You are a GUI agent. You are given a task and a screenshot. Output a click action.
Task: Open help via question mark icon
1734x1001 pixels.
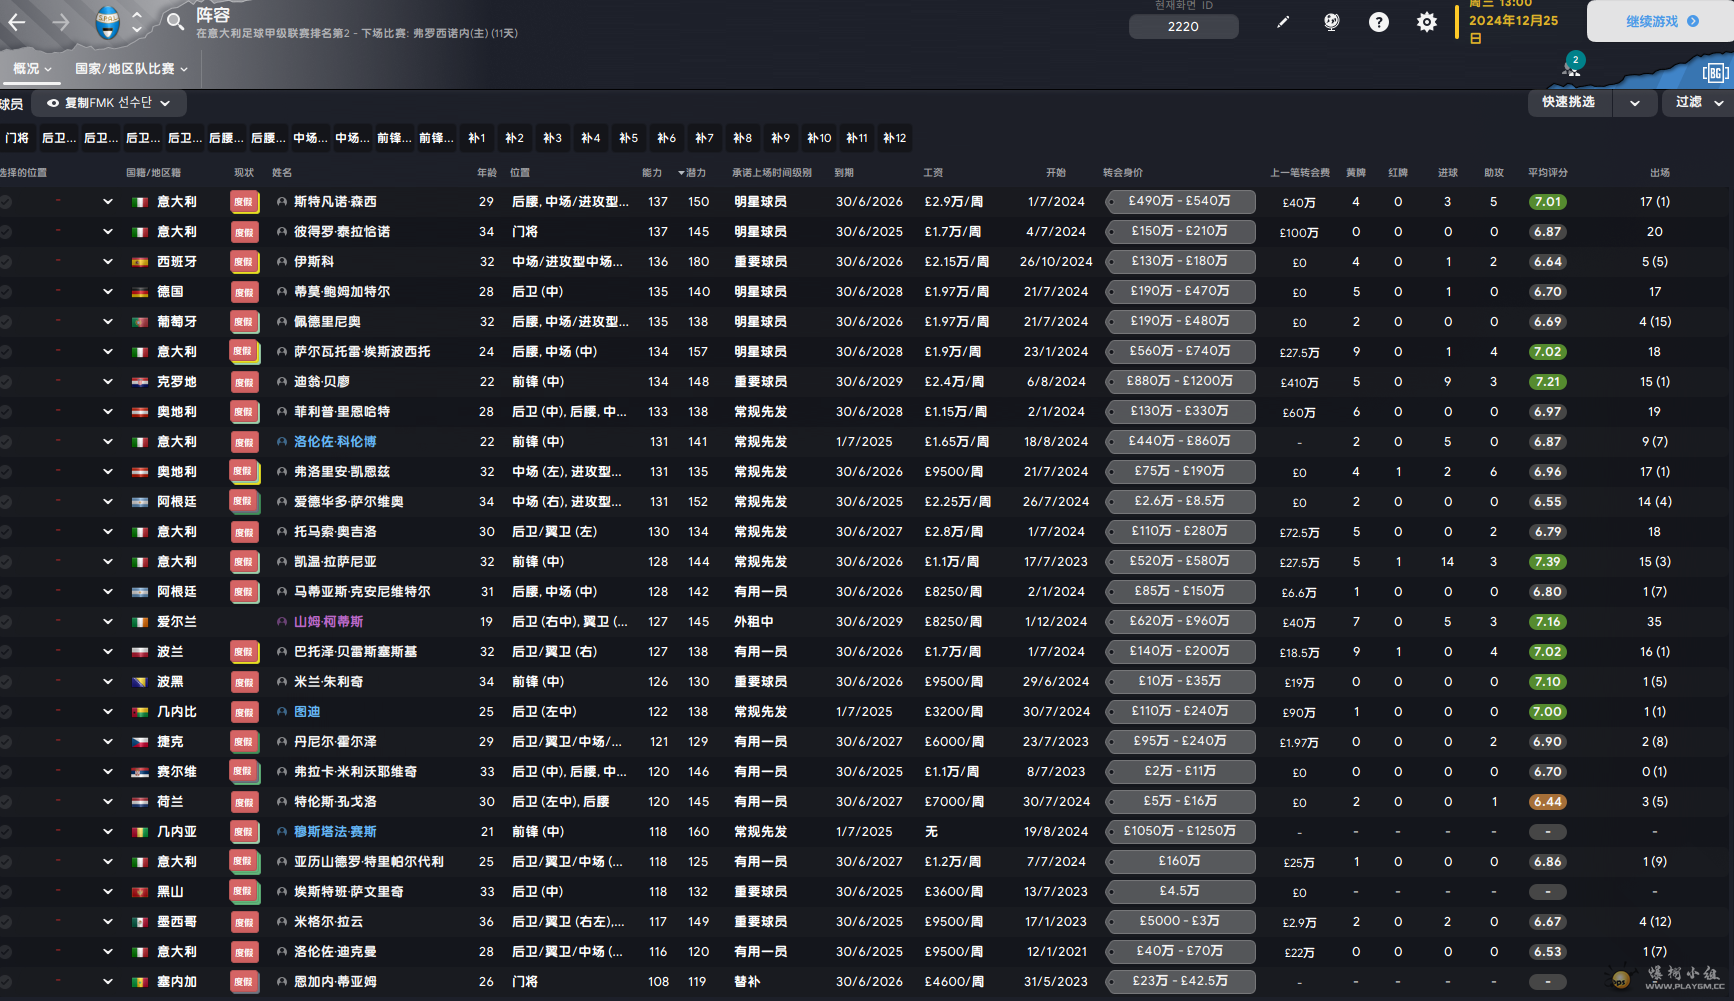(1378, 22)
